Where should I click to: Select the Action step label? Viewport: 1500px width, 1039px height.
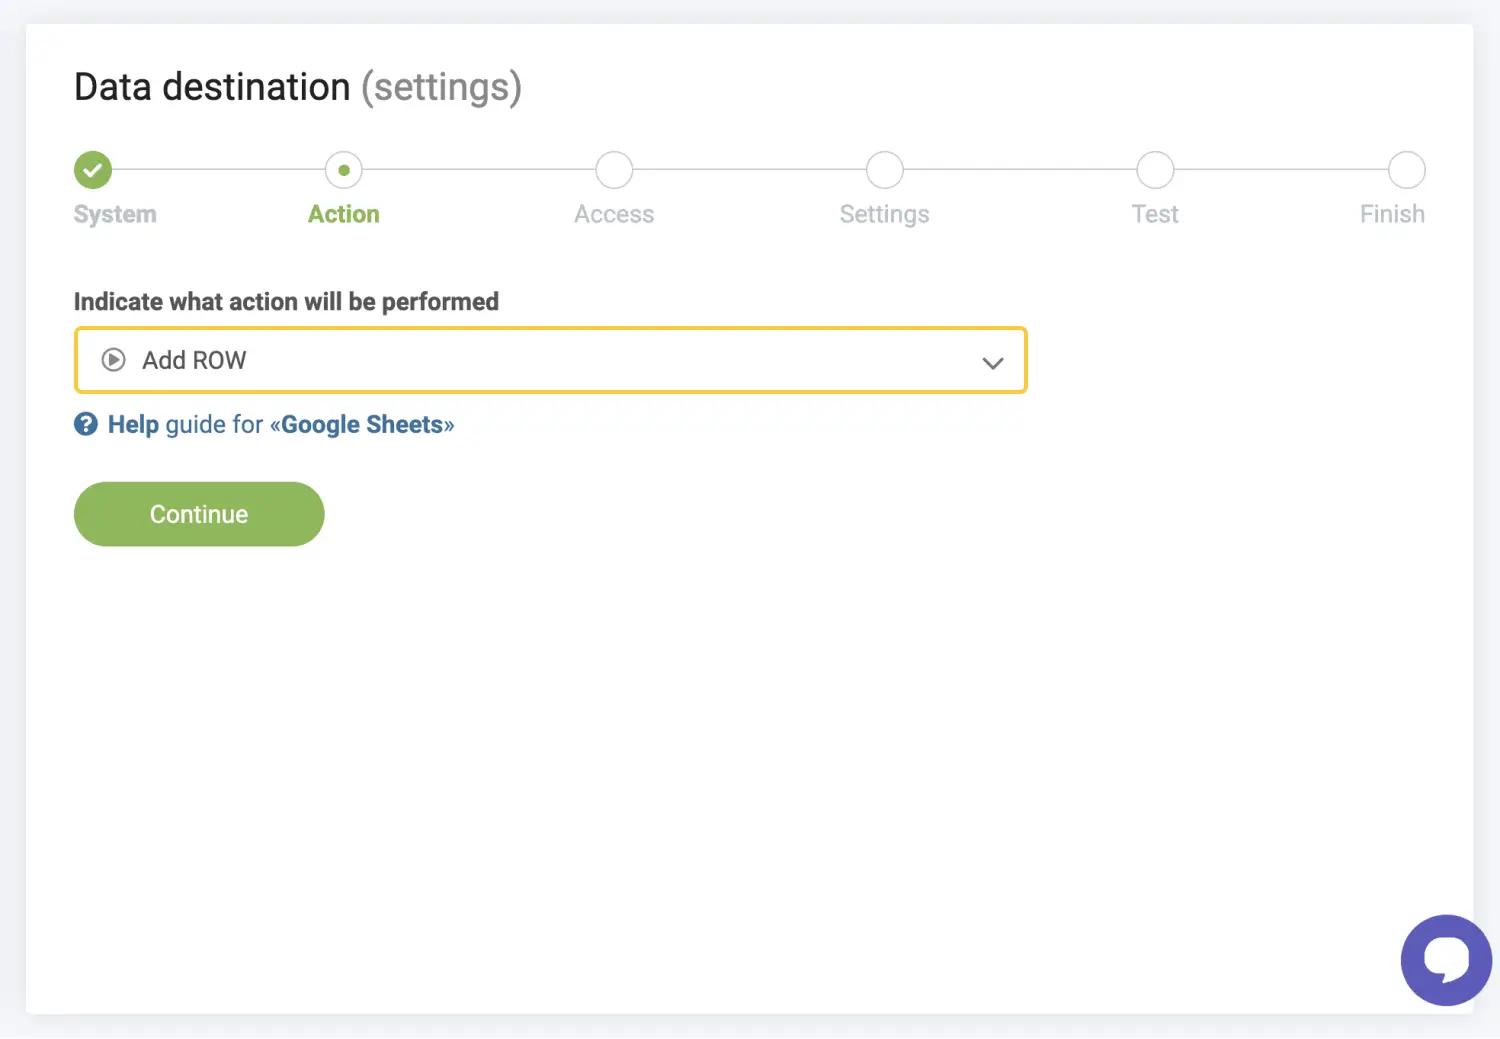click(344, 214)
